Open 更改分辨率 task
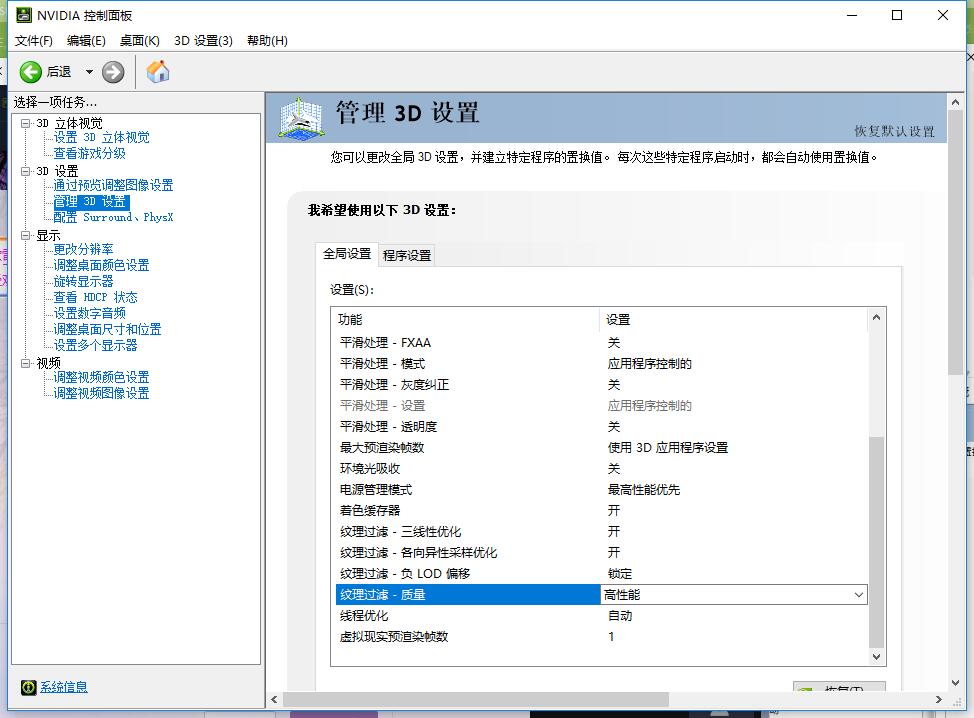Viewport: 974px width, 718px height. pos(83,249)
